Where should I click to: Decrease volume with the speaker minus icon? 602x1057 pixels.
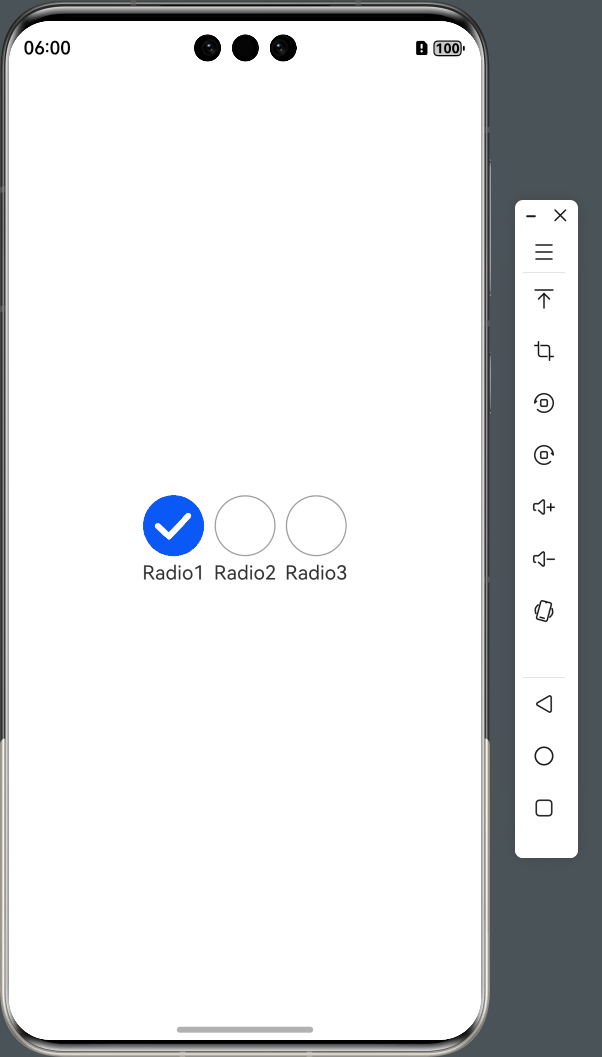544,559
